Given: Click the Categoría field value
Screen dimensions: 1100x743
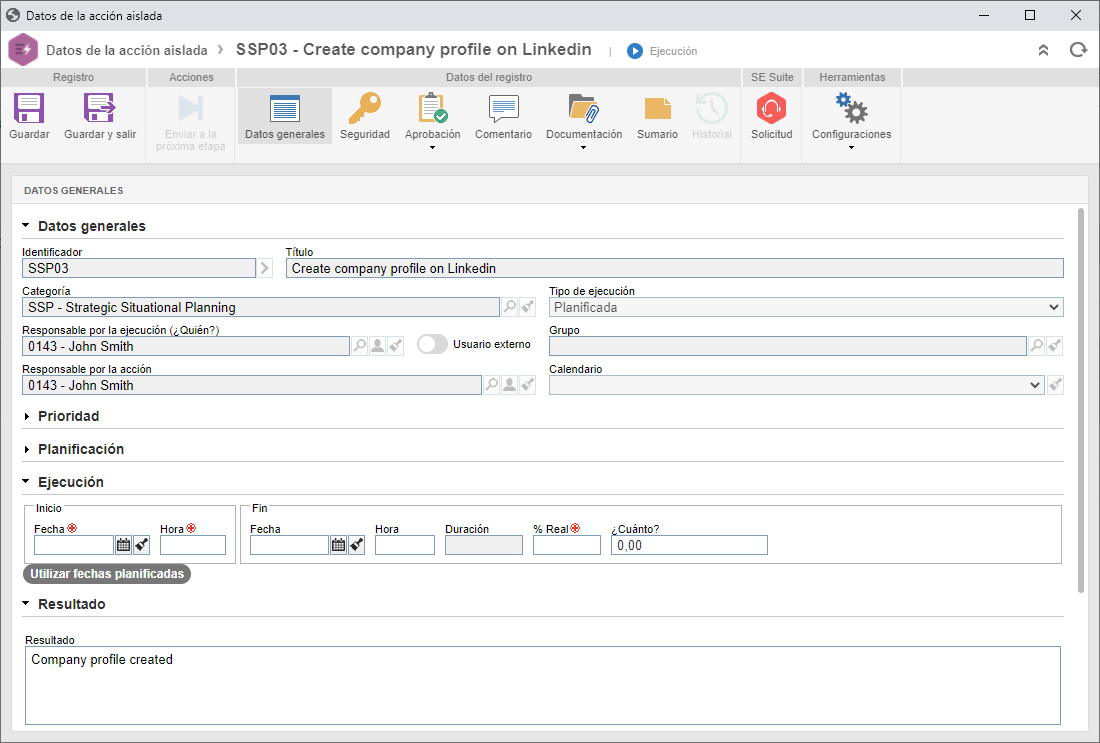Looking at the screenshot, I should click(x=261, y=307).
